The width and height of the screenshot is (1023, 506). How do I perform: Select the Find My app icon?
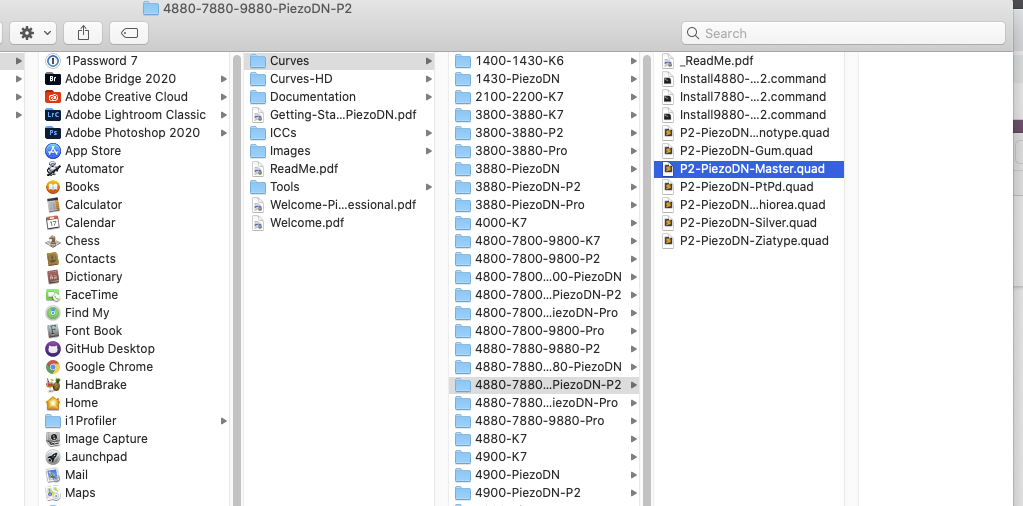coord(53,313)
